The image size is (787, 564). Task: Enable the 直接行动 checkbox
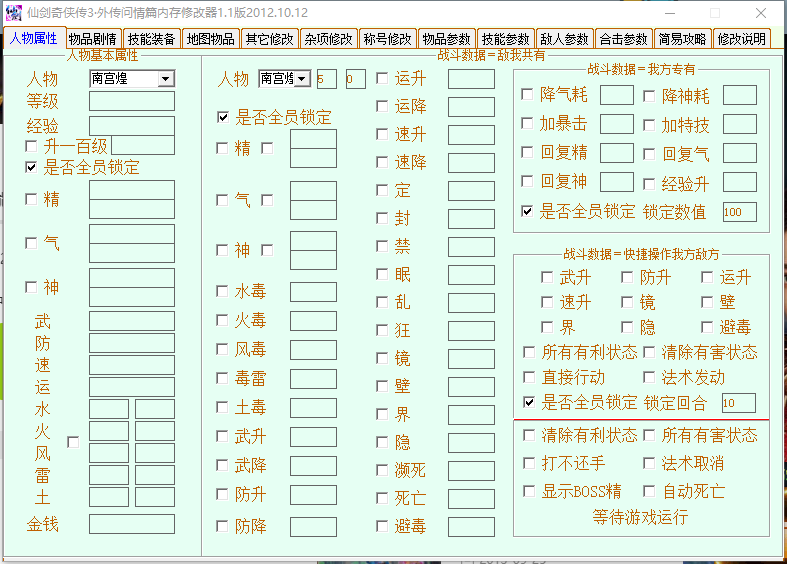529,377
